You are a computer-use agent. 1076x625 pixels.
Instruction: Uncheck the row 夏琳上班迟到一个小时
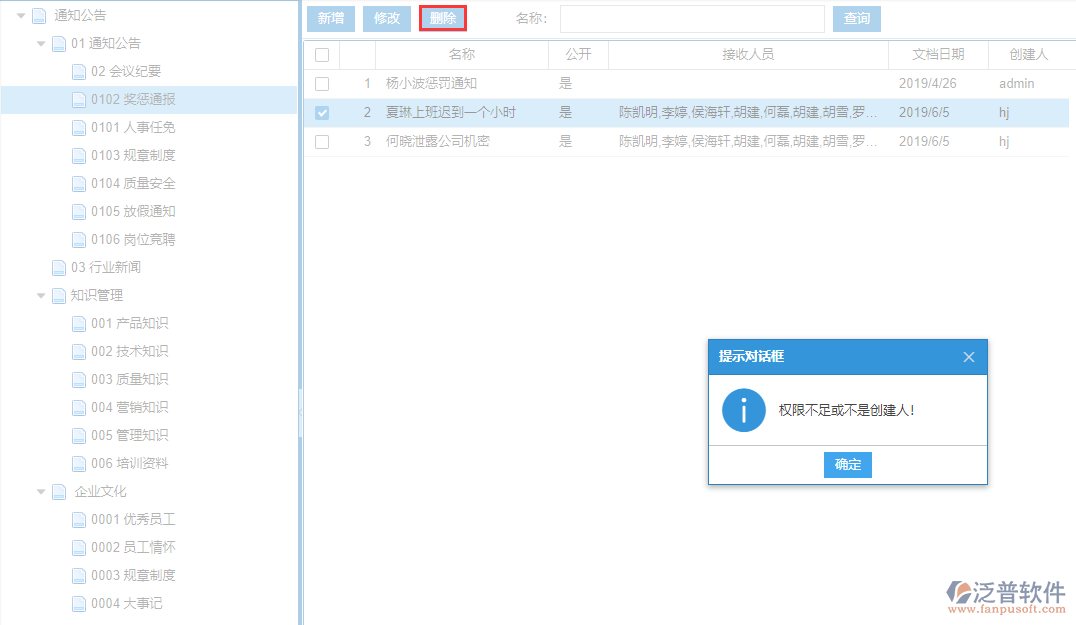pos(322,112)
